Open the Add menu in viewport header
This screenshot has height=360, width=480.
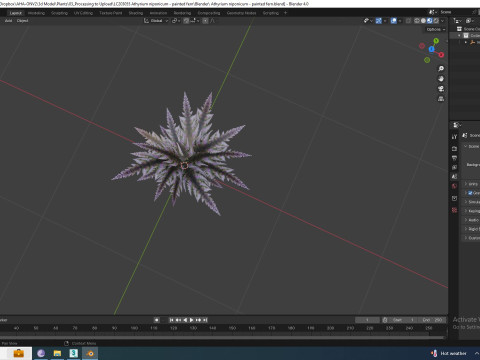(8, 21)
